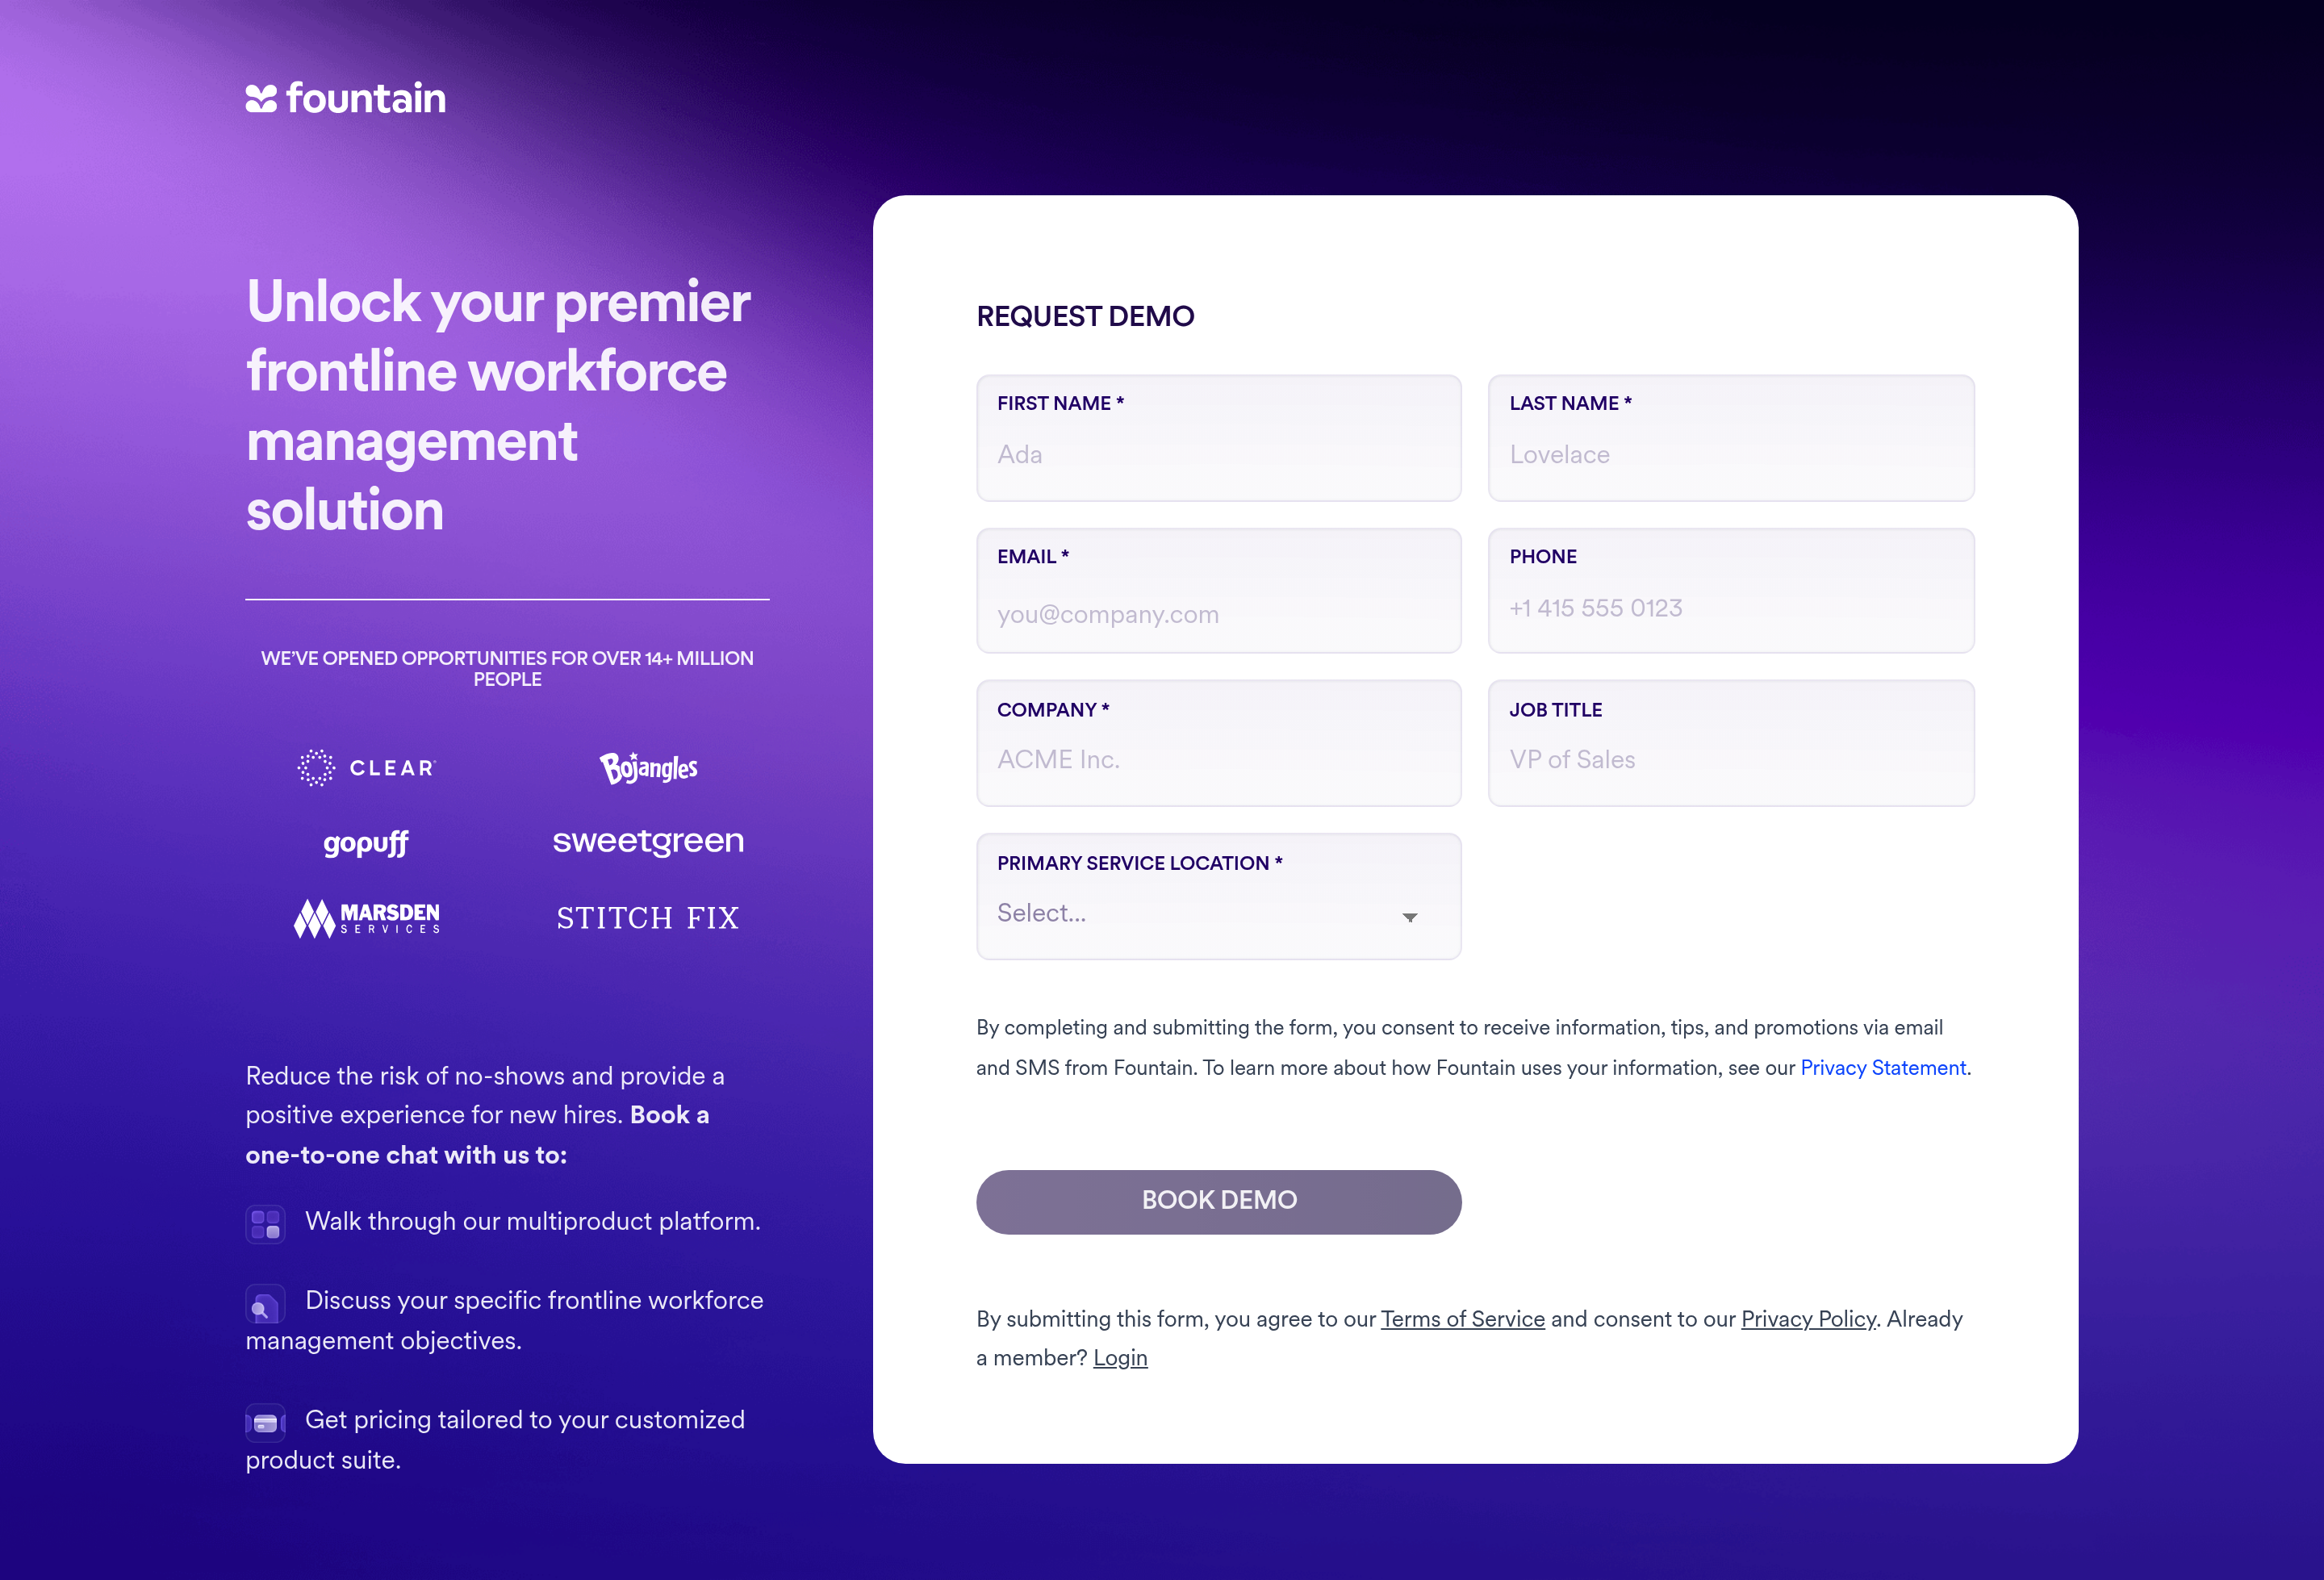The image size is (2324, 1580).
Task: Click the Stitch Fix logo
Action: (x=648, y=918)
